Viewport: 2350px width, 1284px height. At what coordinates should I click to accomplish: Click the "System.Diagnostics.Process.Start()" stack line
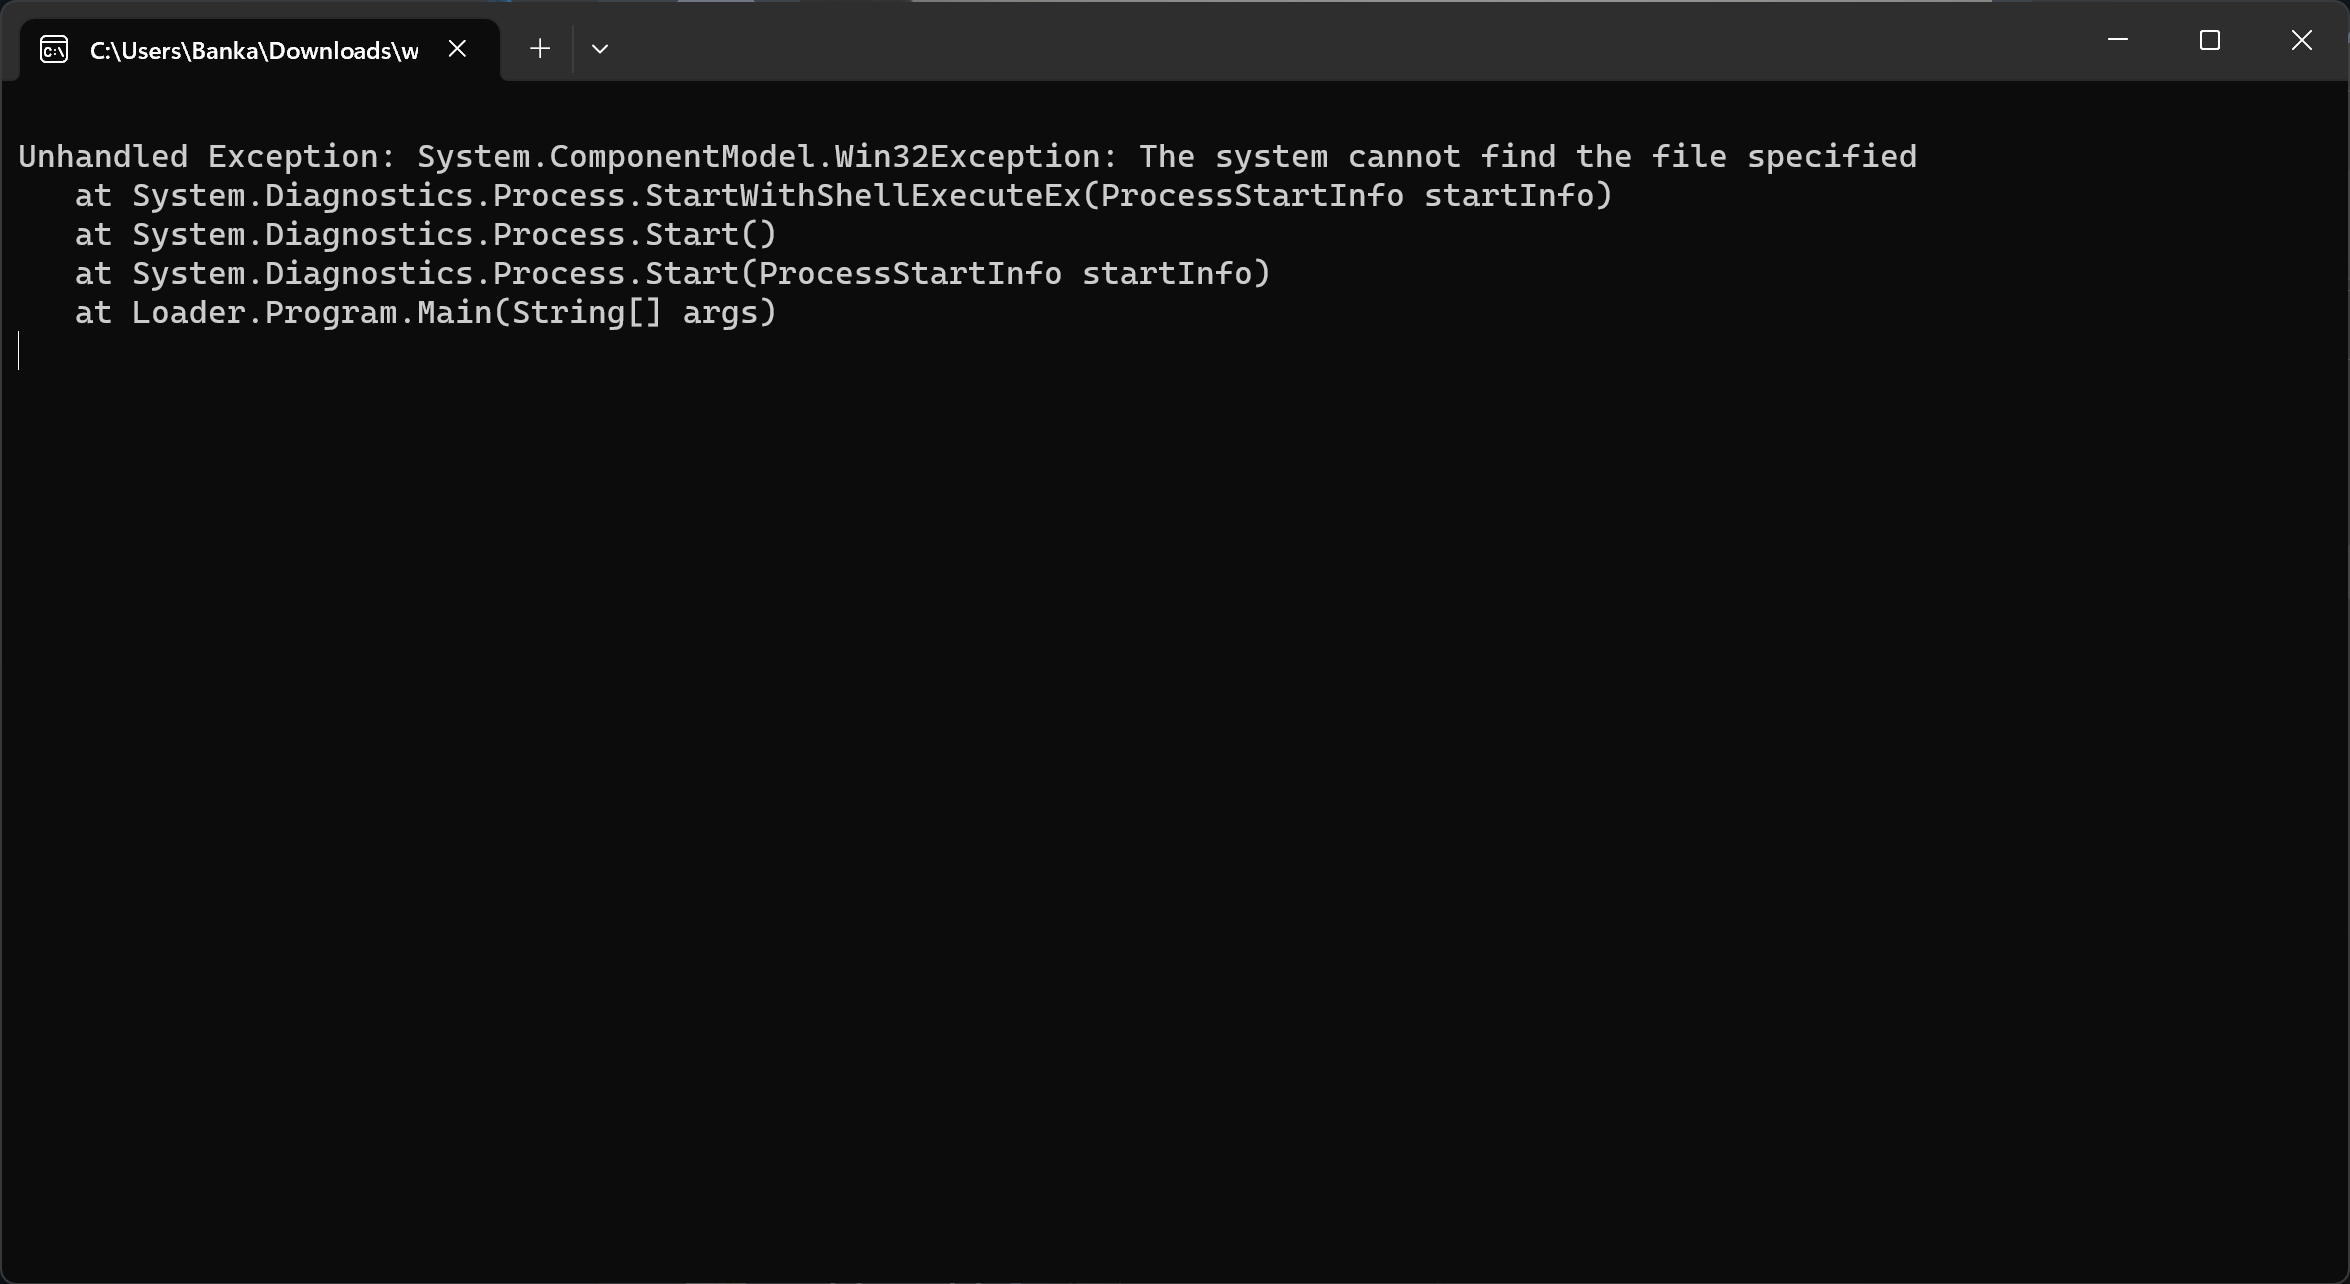pos(454,235)
